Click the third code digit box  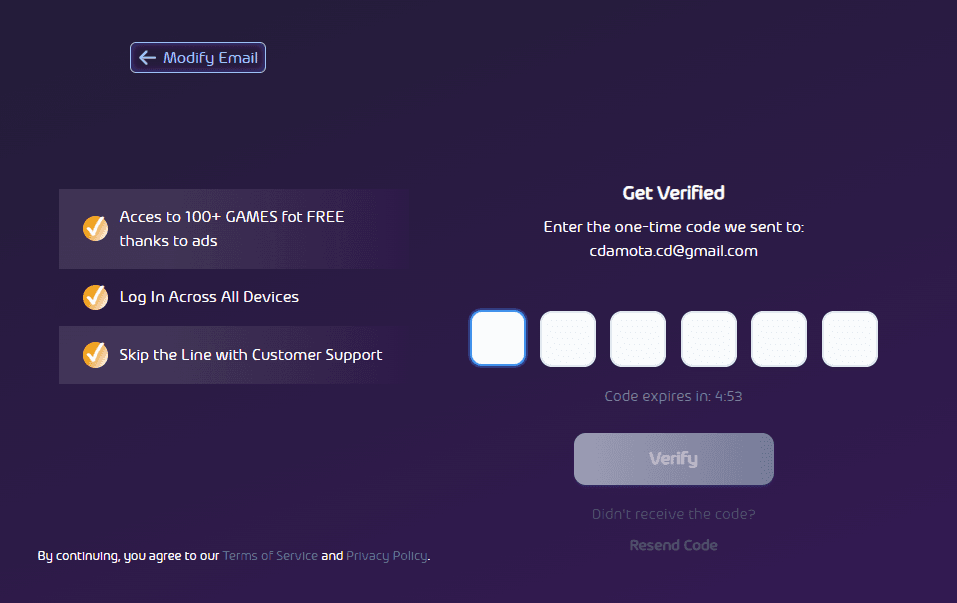click(638, 339)
